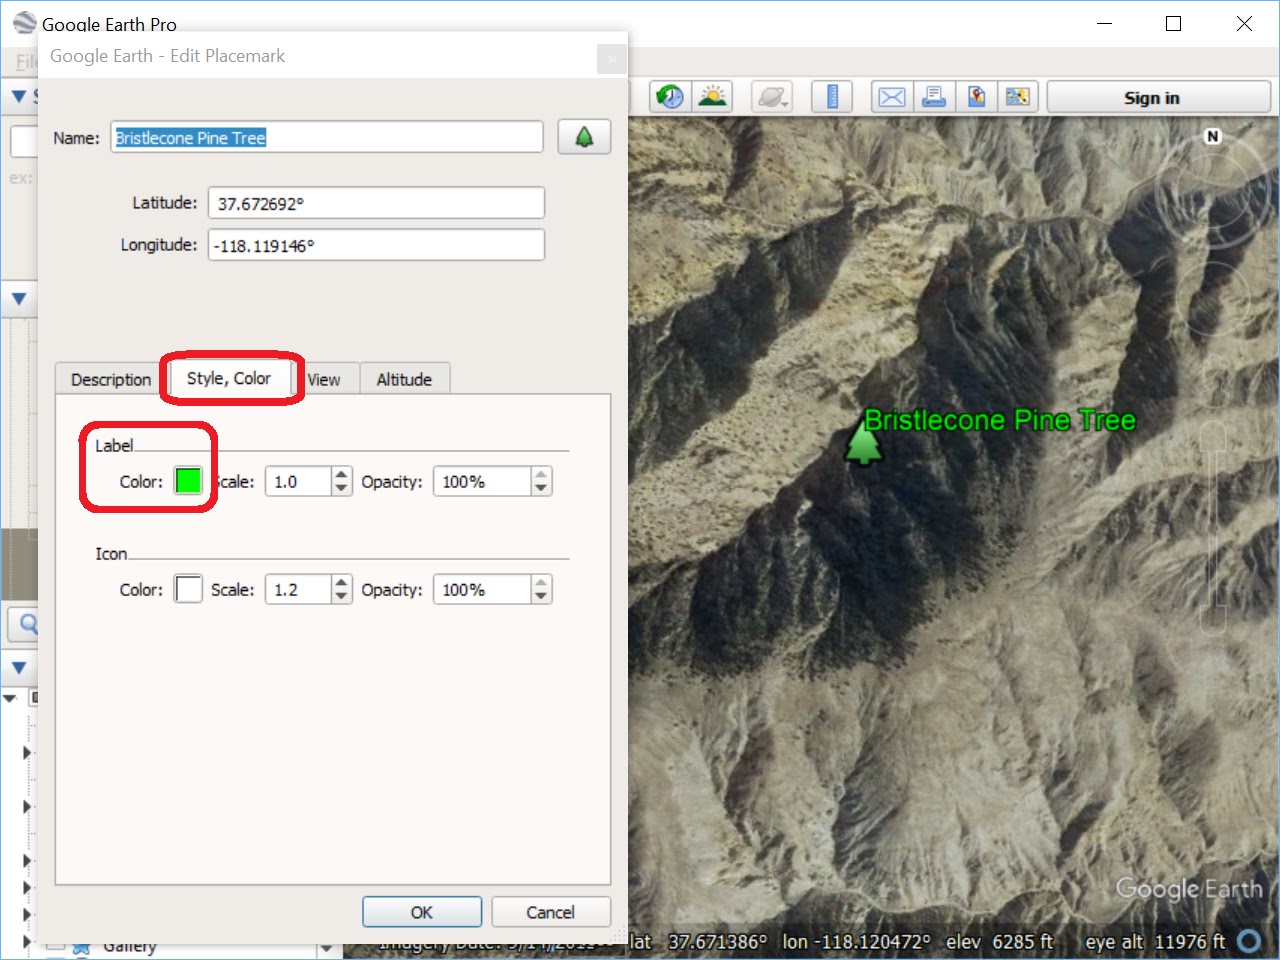Open the white Icon color swatch
Screen dimensions: 1280x960
[x=188, y=589]
